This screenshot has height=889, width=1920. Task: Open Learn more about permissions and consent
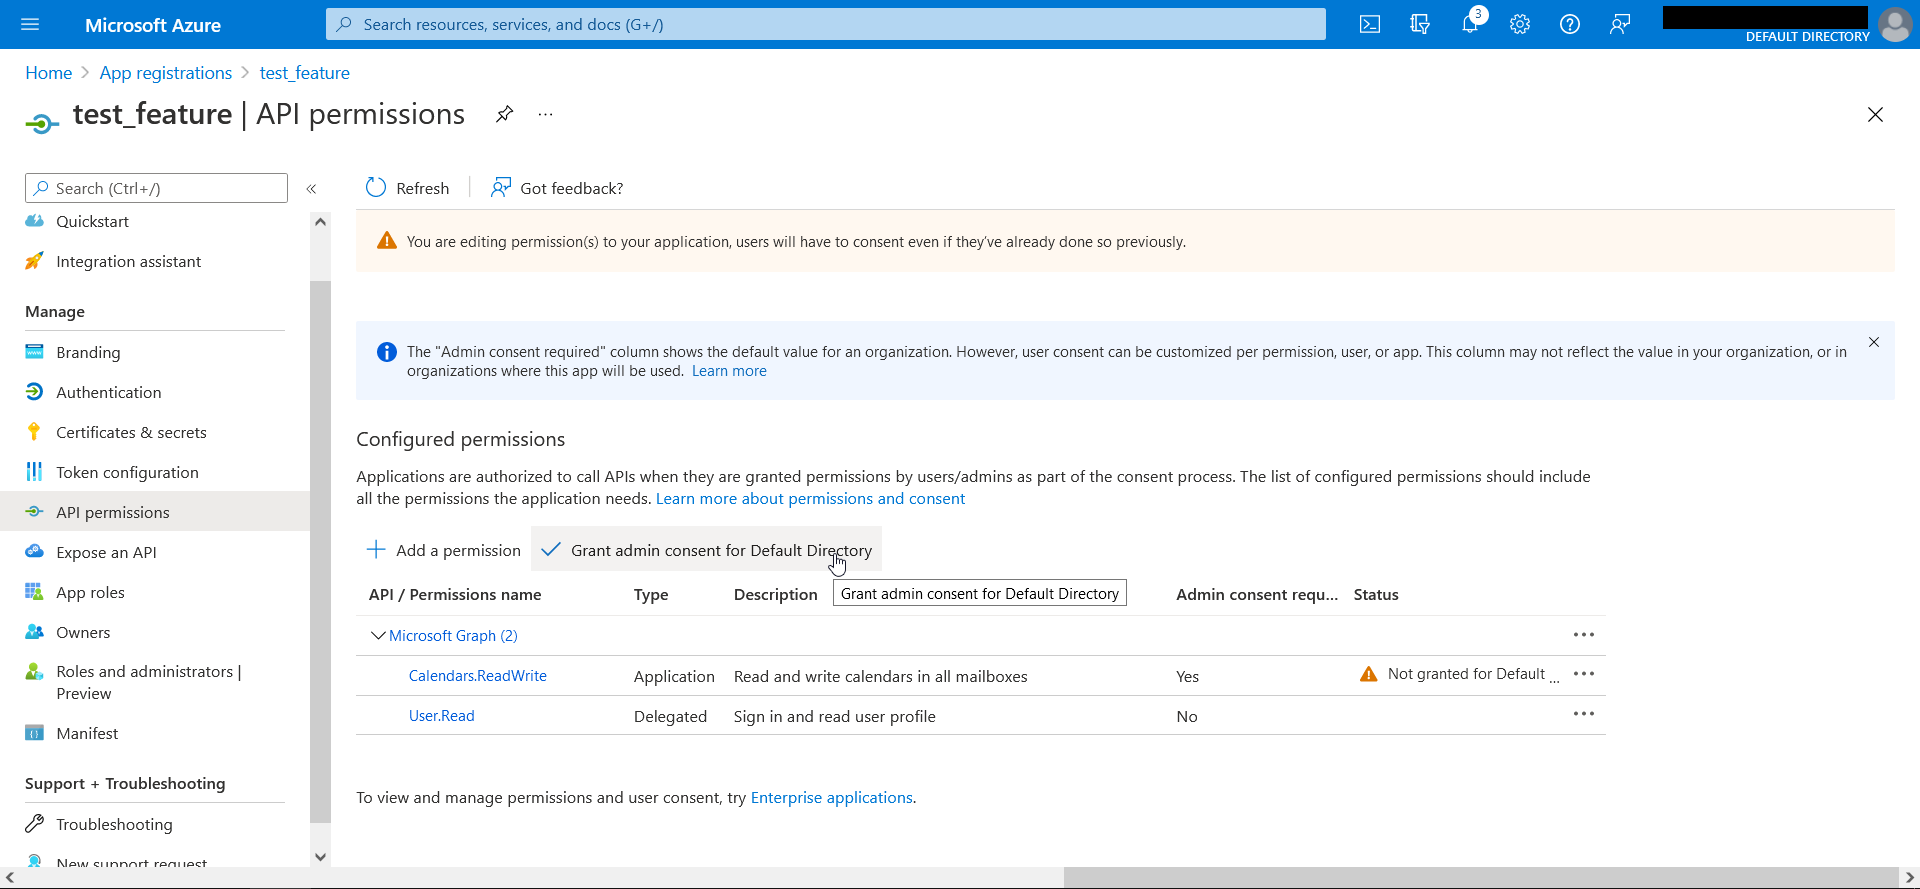810,498
